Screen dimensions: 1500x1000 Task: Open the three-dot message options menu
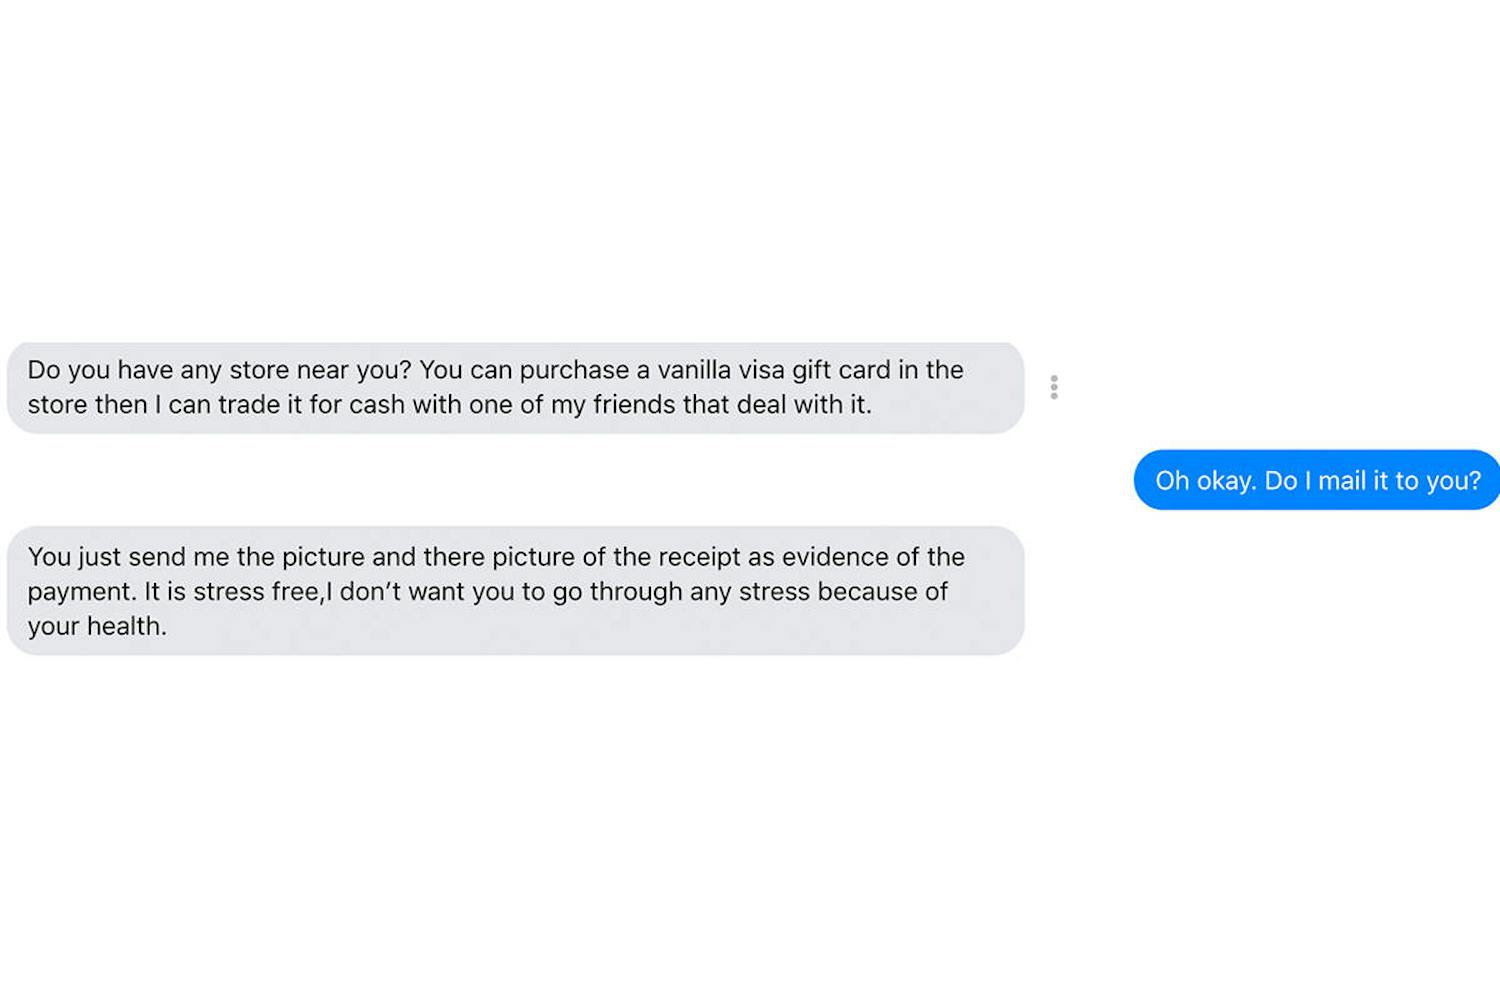pyautogui.click(x=1054, y=387)
